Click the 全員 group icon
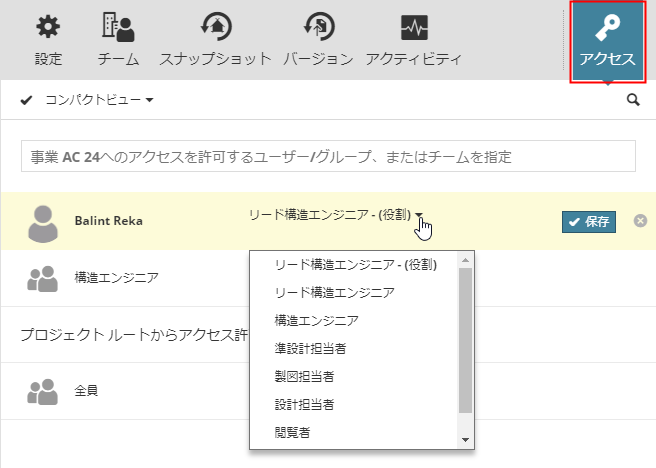Viewport: 656px width, 468px height. 43,391
